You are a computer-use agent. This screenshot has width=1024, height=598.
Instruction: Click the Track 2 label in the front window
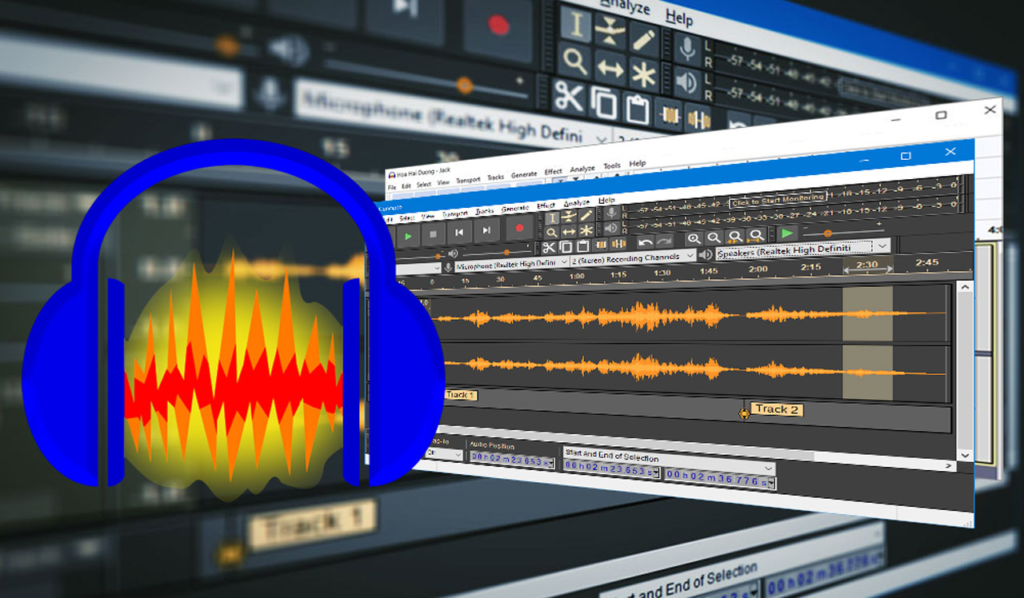(776, 409)
